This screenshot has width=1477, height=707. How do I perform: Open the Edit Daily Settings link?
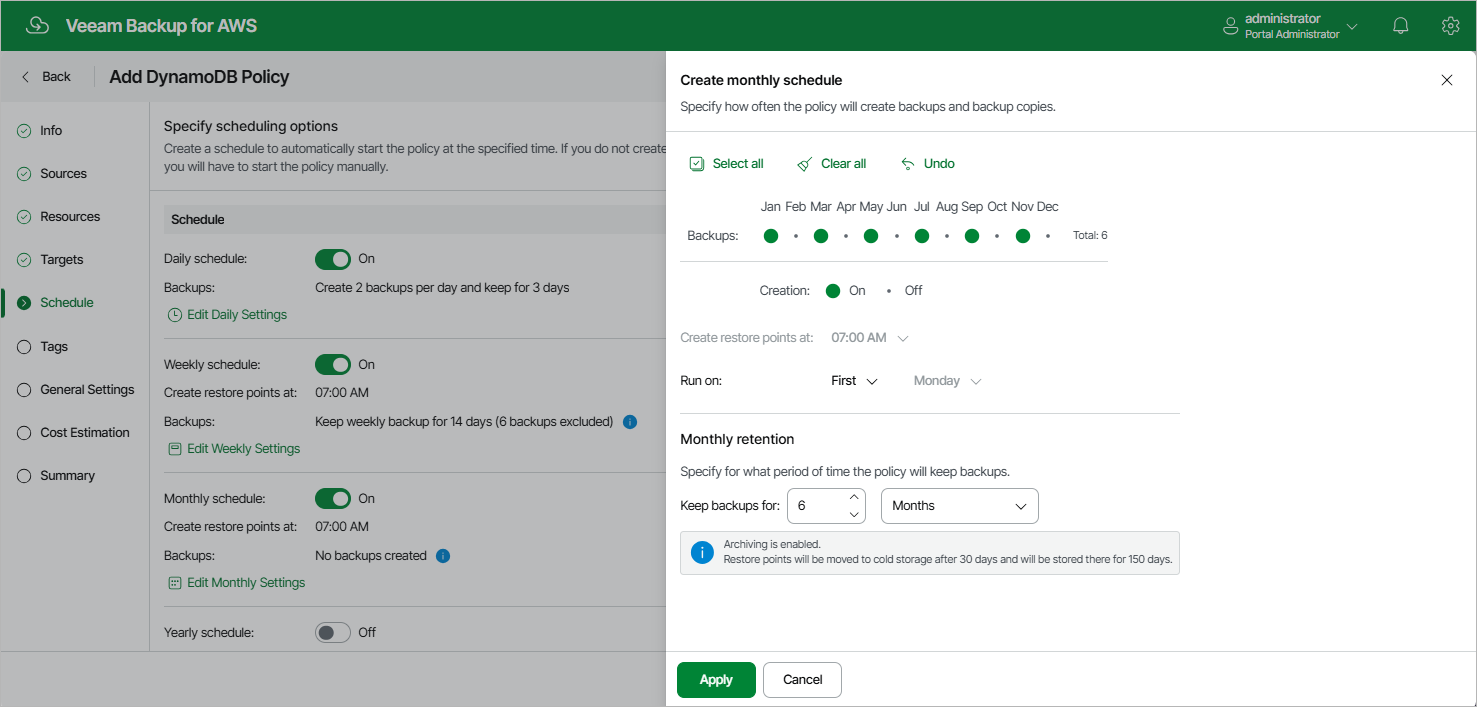[237, 315]
